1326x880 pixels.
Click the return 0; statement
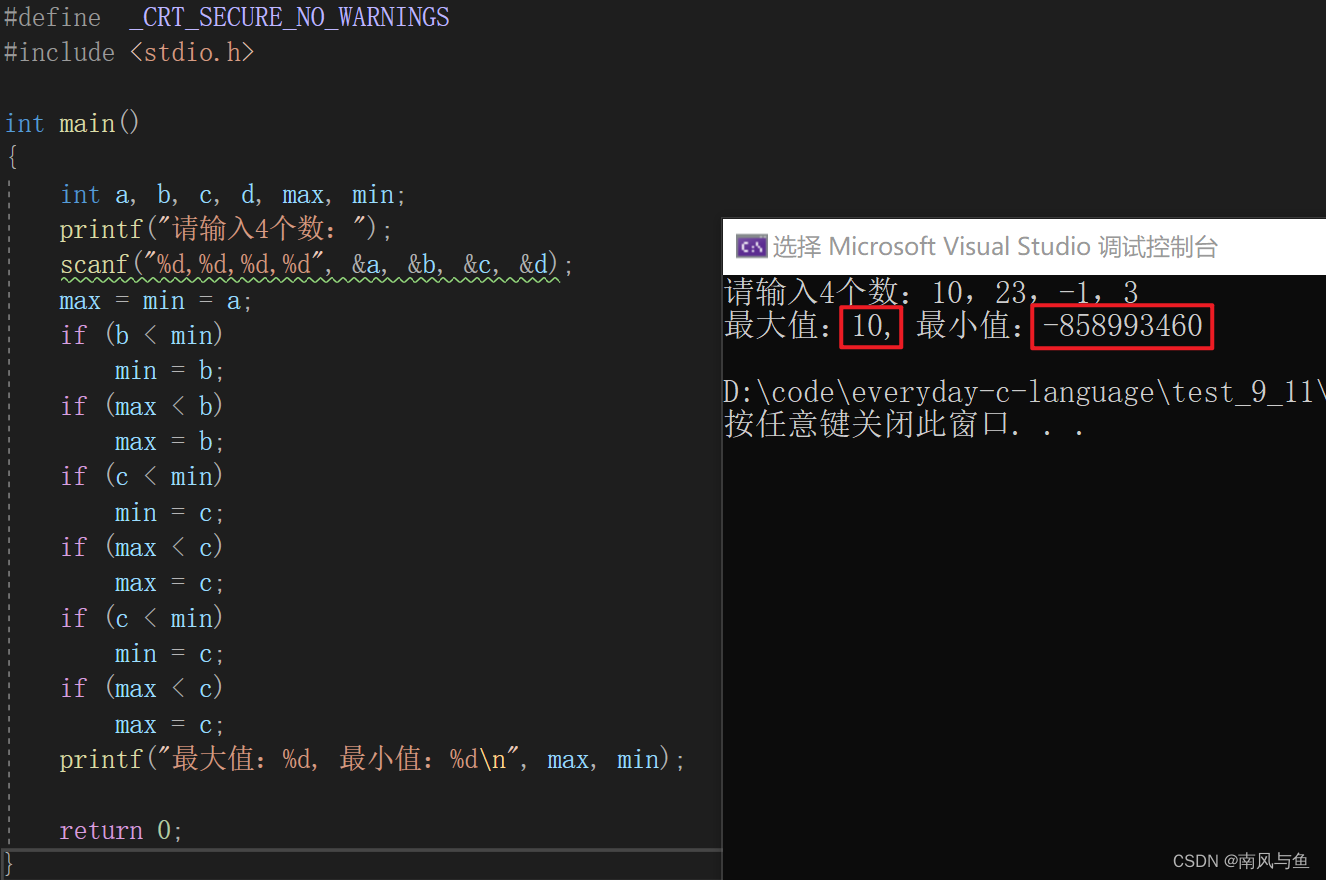121,831
